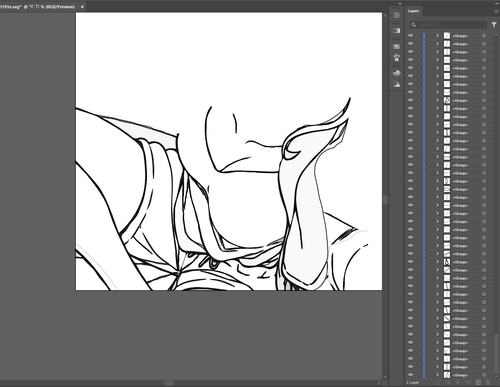Click the Layers panel scroll-up arrow
The width and height of the screenshot is (500, 387).
[497, 34]
